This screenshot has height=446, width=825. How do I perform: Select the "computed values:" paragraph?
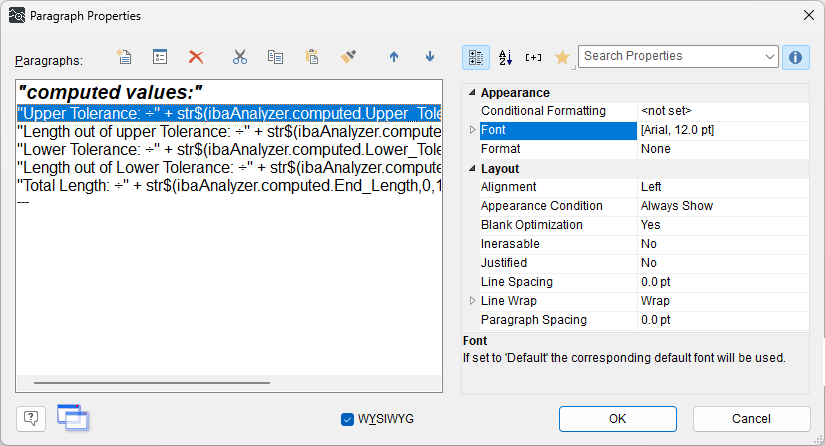pyautogui.click(x=110, y=92)
